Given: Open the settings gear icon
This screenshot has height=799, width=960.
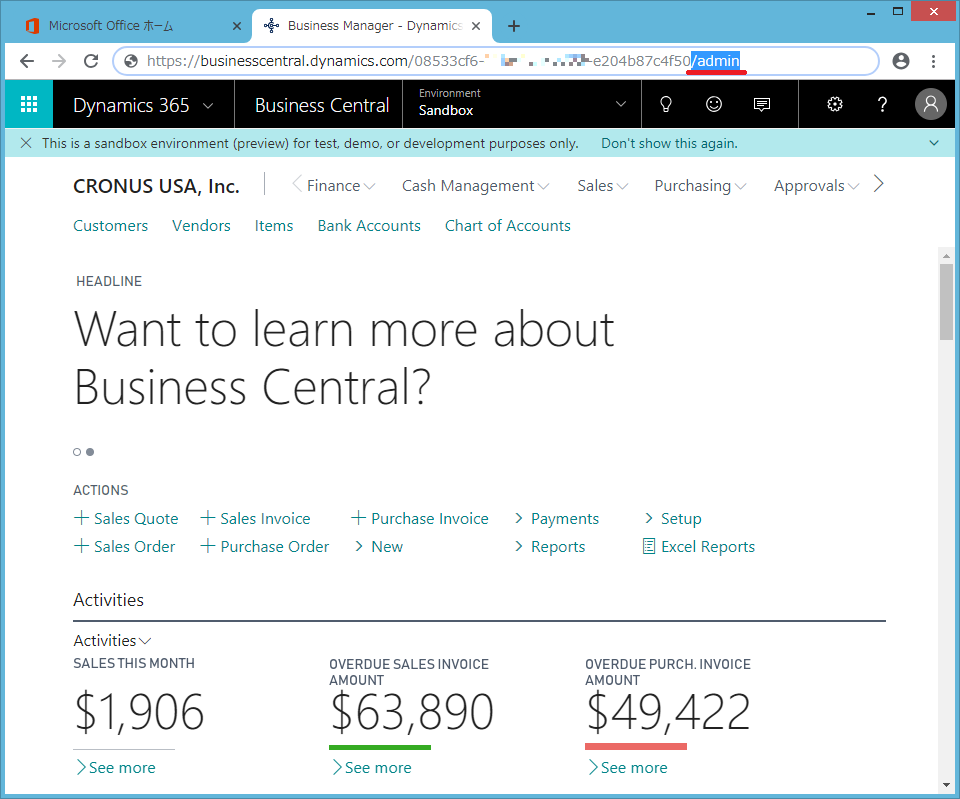Looking at the screenshot, I should pos(834,105).
